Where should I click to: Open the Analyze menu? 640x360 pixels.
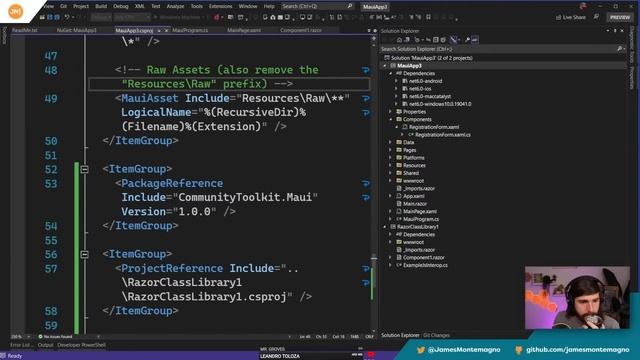[x=176, y=7]
